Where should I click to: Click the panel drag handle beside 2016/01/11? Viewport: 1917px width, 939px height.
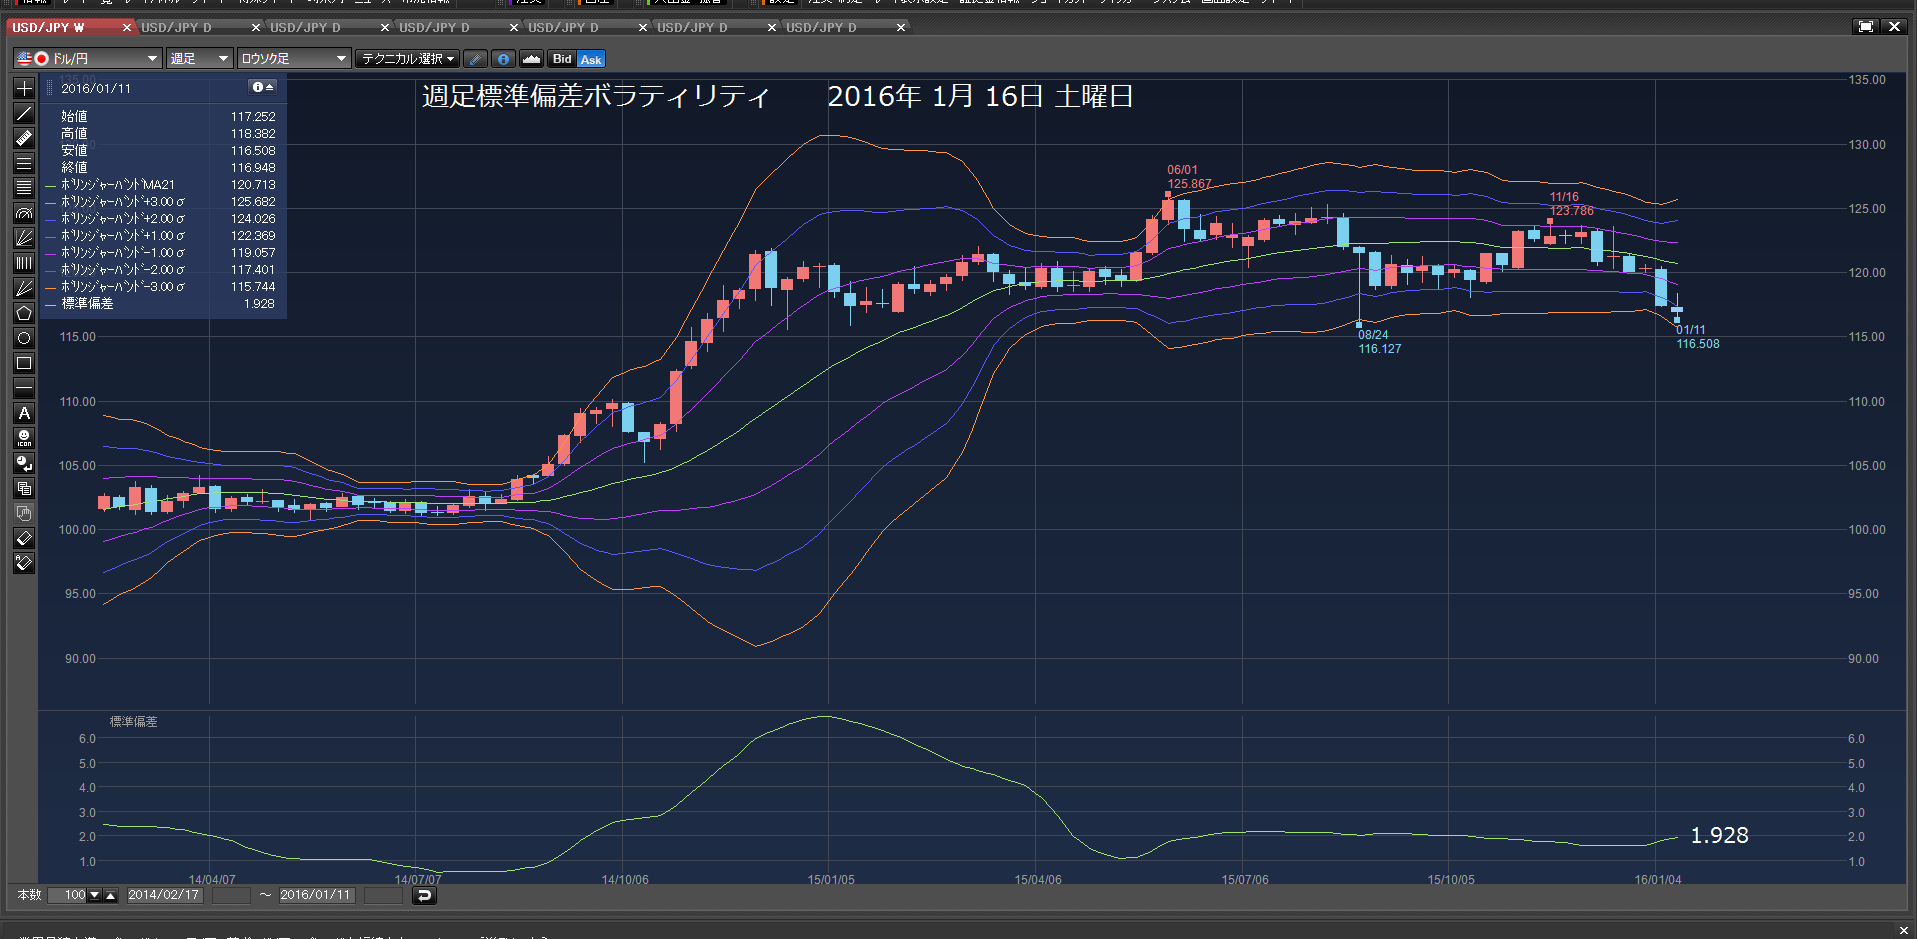(51, 88)
